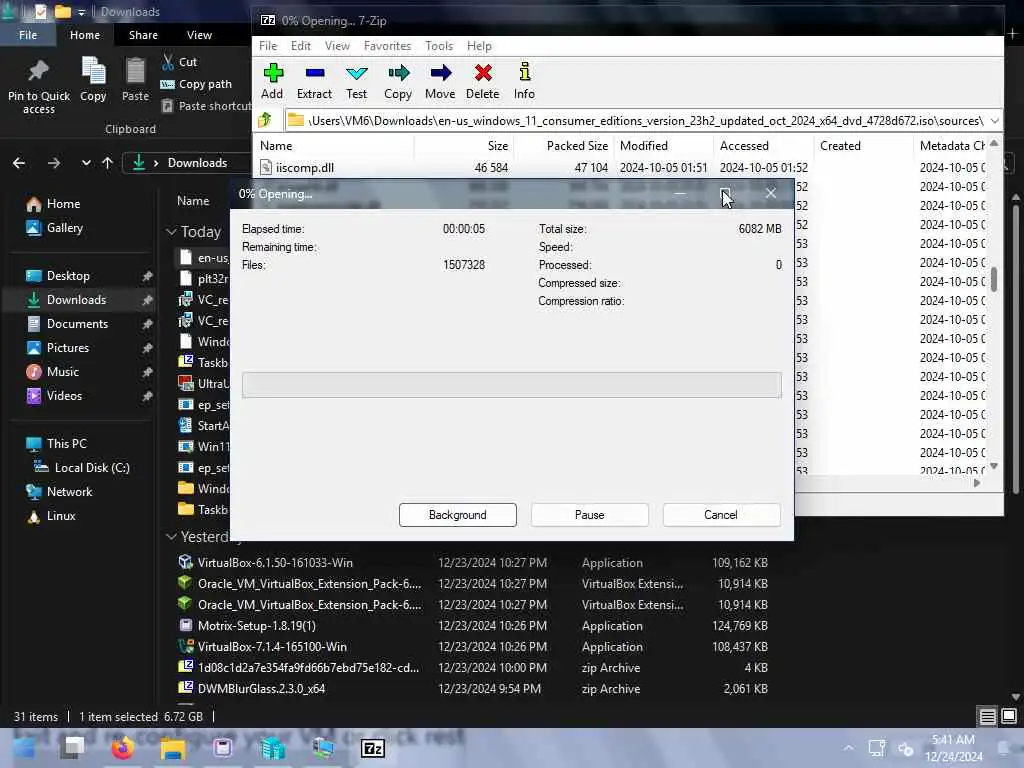
Task: Switch Explorer to details view icon
Action: point(987,717)
